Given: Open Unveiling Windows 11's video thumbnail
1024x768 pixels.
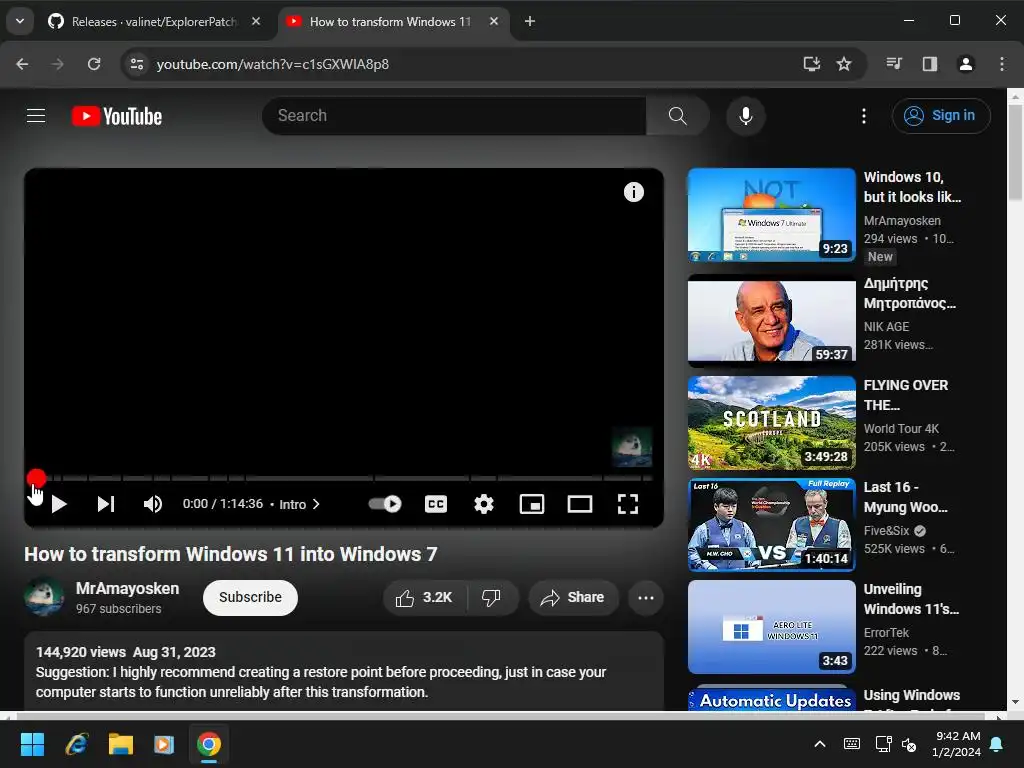Looking at the screenshot, I should (771, 627).
